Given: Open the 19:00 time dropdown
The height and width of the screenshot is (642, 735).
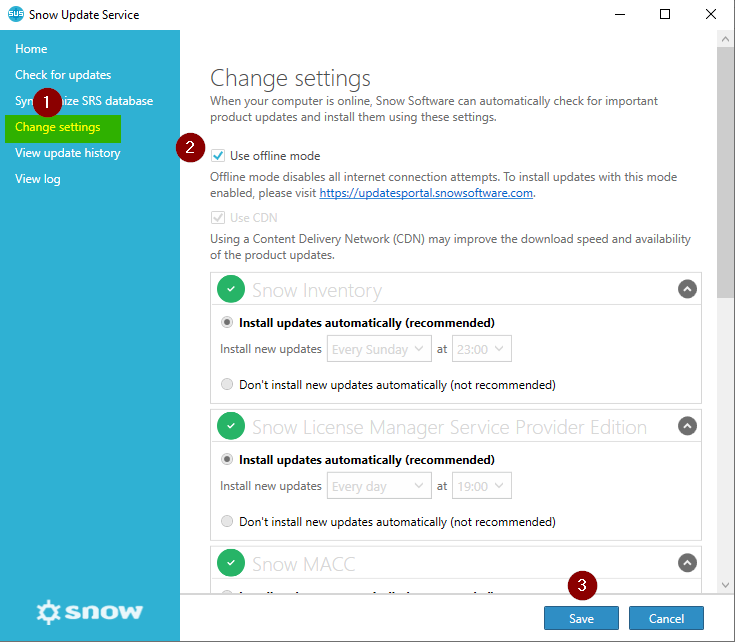Looking at the screenshot, I should (x=481, y=486).
